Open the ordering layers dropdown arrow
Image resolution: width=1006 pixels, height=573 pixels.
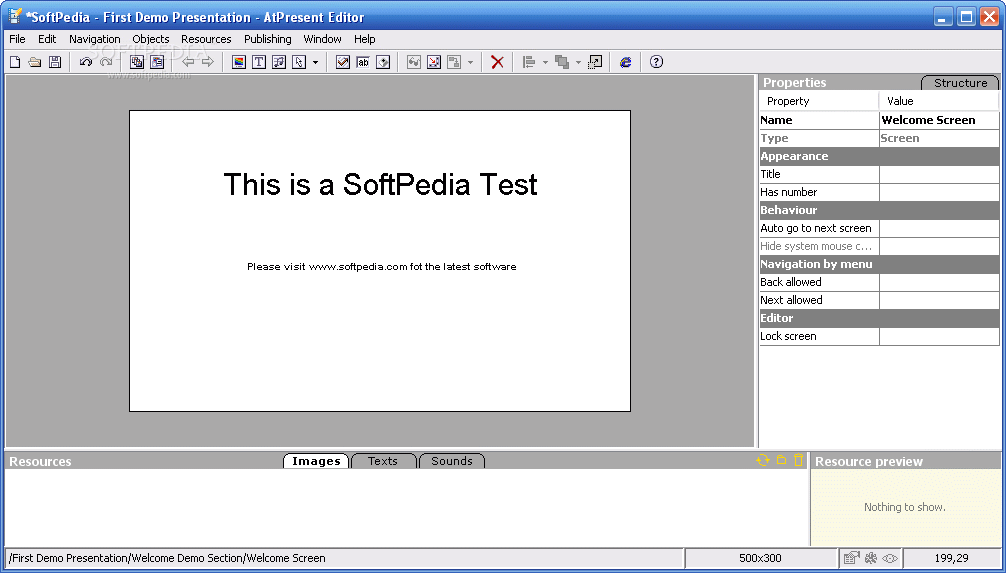pos(578,62)
